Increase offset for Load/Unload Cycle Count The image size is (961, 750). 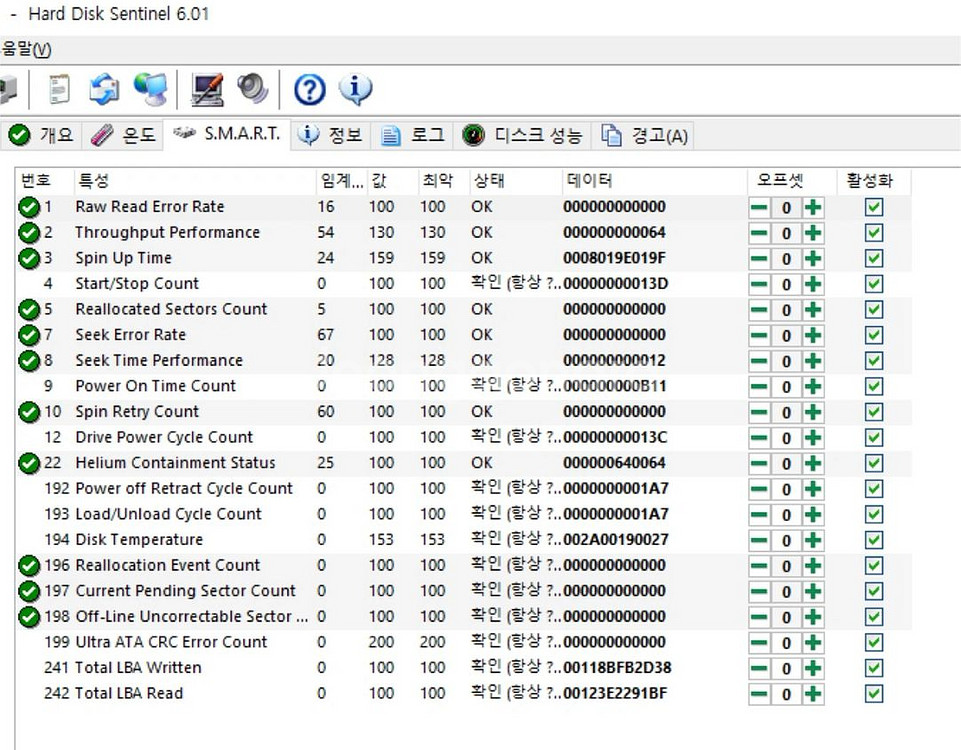[813, 515]
